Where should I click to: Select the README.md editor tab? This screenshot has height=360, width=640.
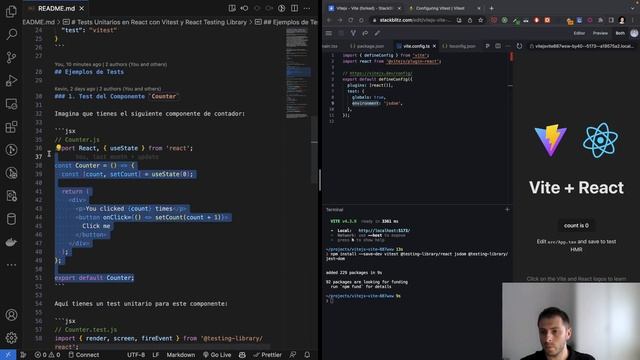56,8
